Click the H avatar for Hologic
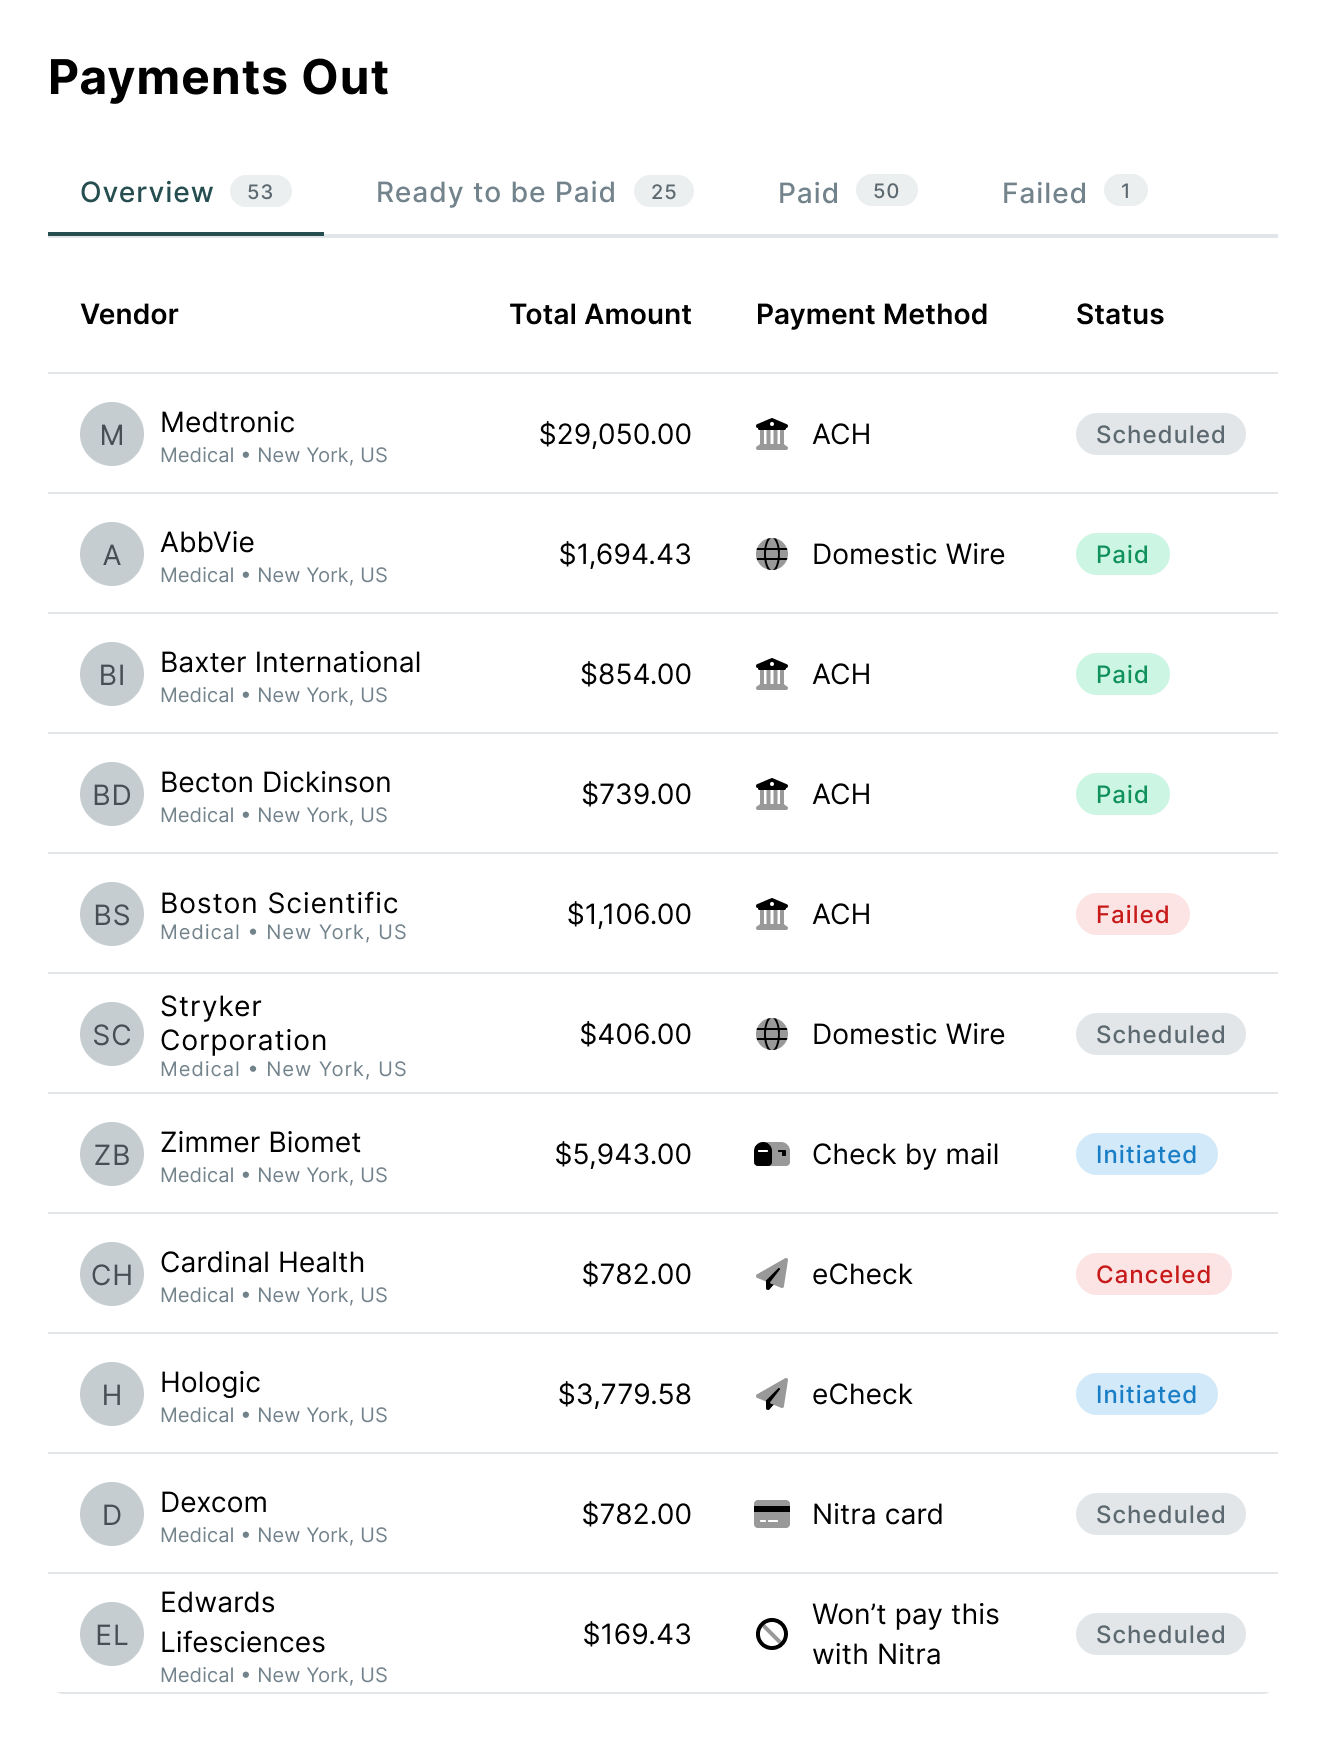1326x1742 pixels. point(112,1394)
